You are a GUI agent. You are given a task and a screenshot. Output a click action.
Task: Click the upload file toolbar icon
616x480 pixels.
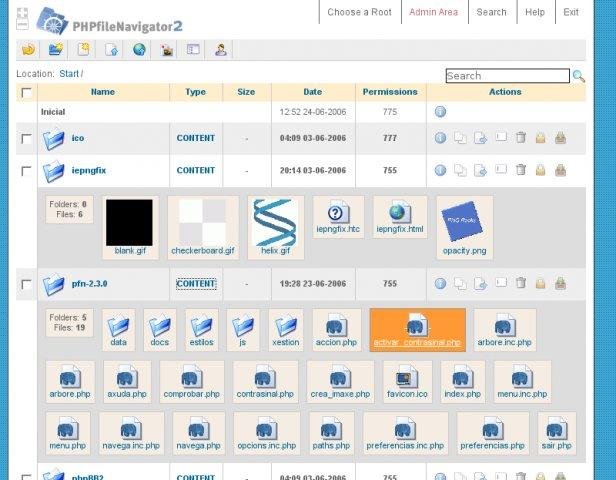112,49
